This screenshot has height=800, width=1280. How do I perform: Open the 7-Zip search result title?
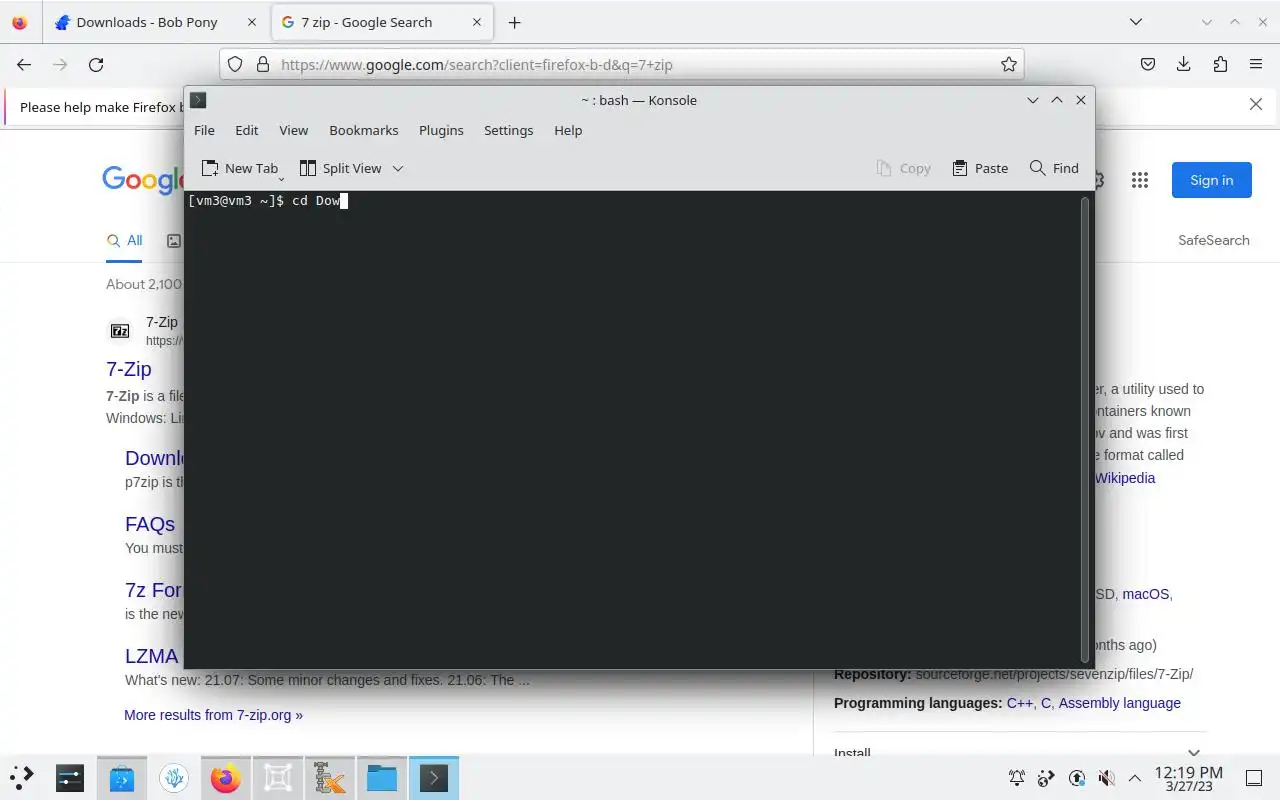[x=129, y=369]
